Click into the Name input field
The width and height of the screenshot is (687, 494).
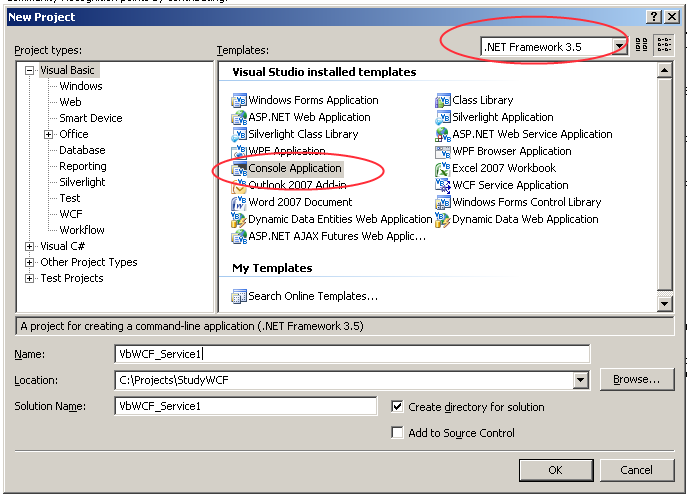click(x=352, y=354)
